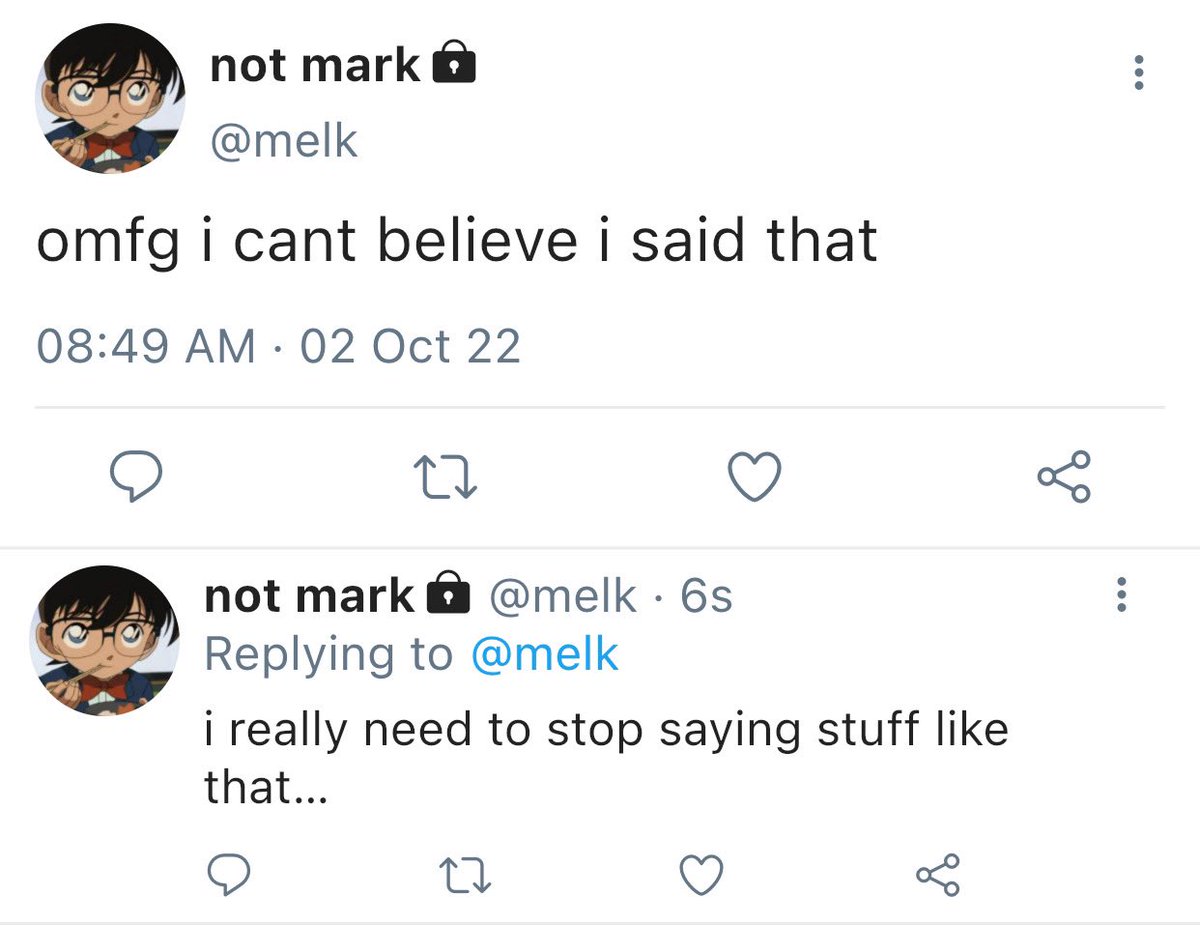Click reply icon on the reply tweet
This screenshot has height=925, width=1200.
[x=228, y=875]
